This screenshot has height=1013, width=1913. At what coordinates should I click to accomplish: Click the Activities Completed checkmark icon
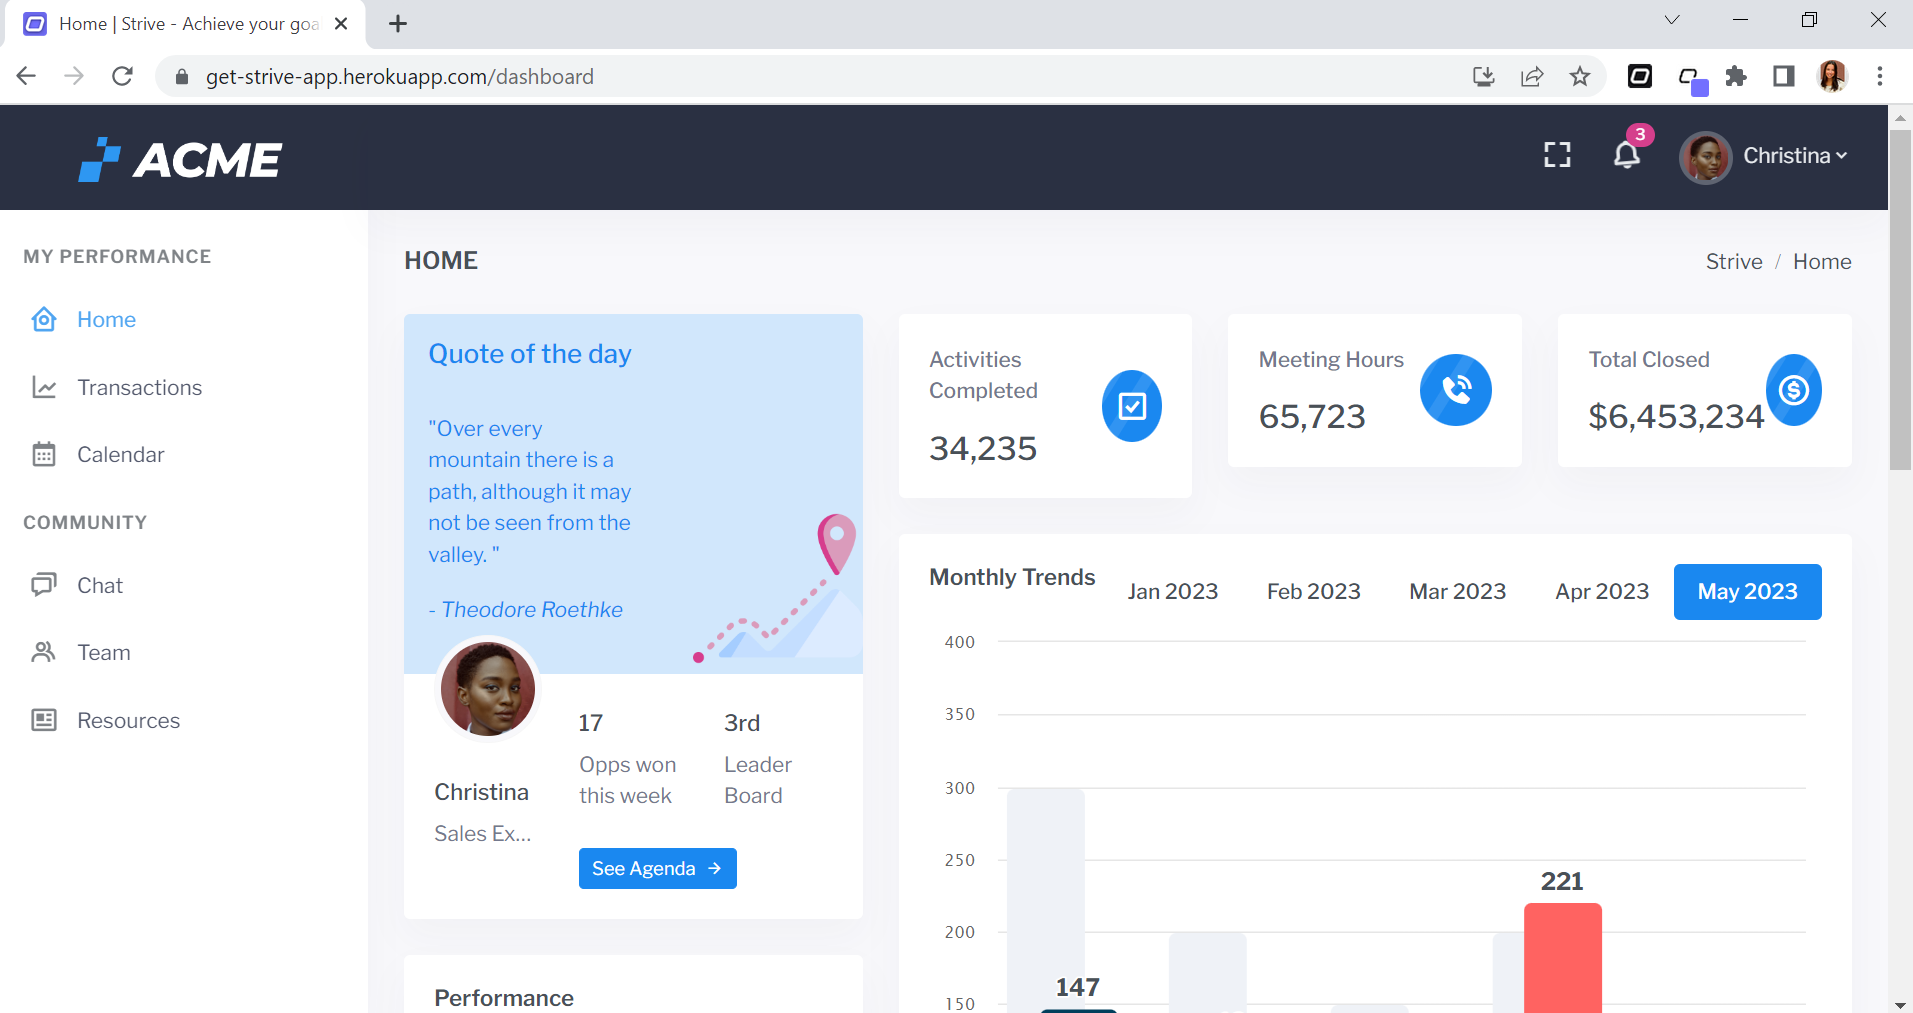coord(1131,406)
